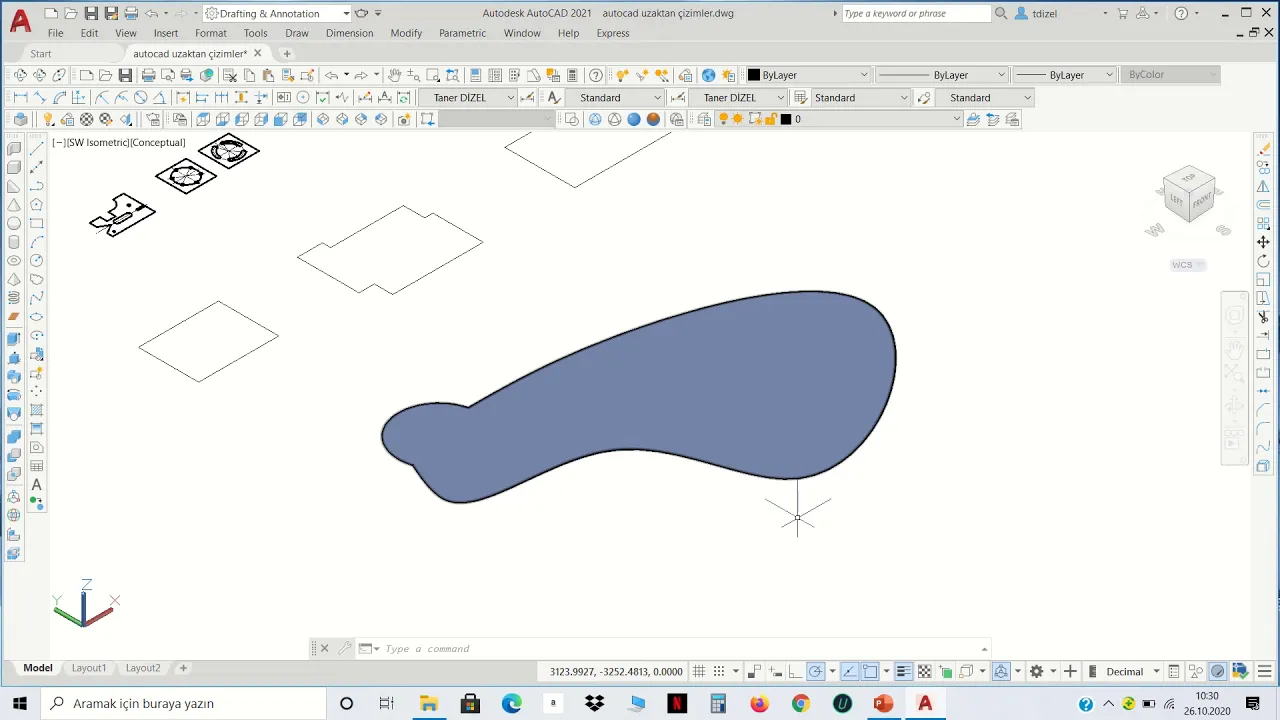1280x720 pixels.
Task: Choose the Cylinder solid modeling tool
Action: tap(14, 242)
